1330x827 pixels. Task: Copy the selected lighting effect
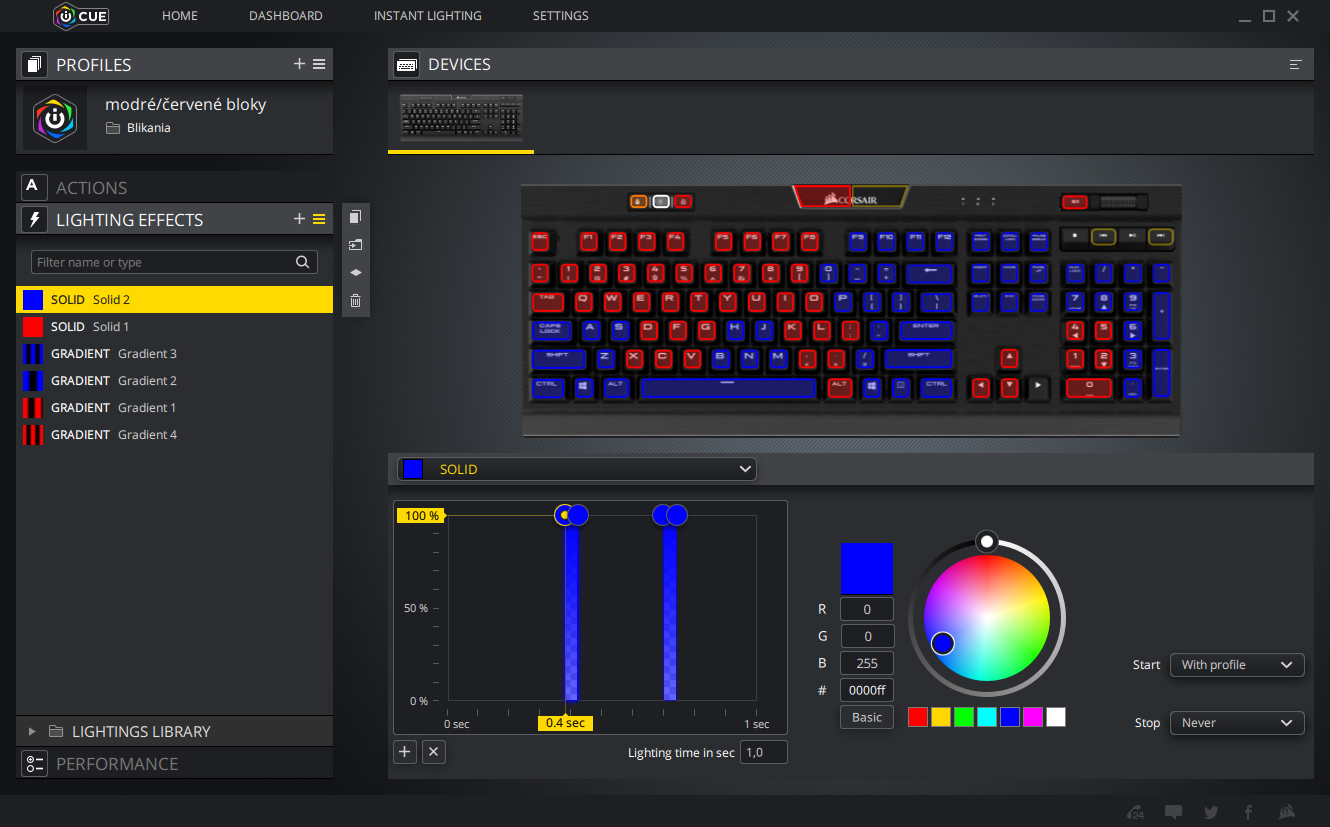(355, 217)
